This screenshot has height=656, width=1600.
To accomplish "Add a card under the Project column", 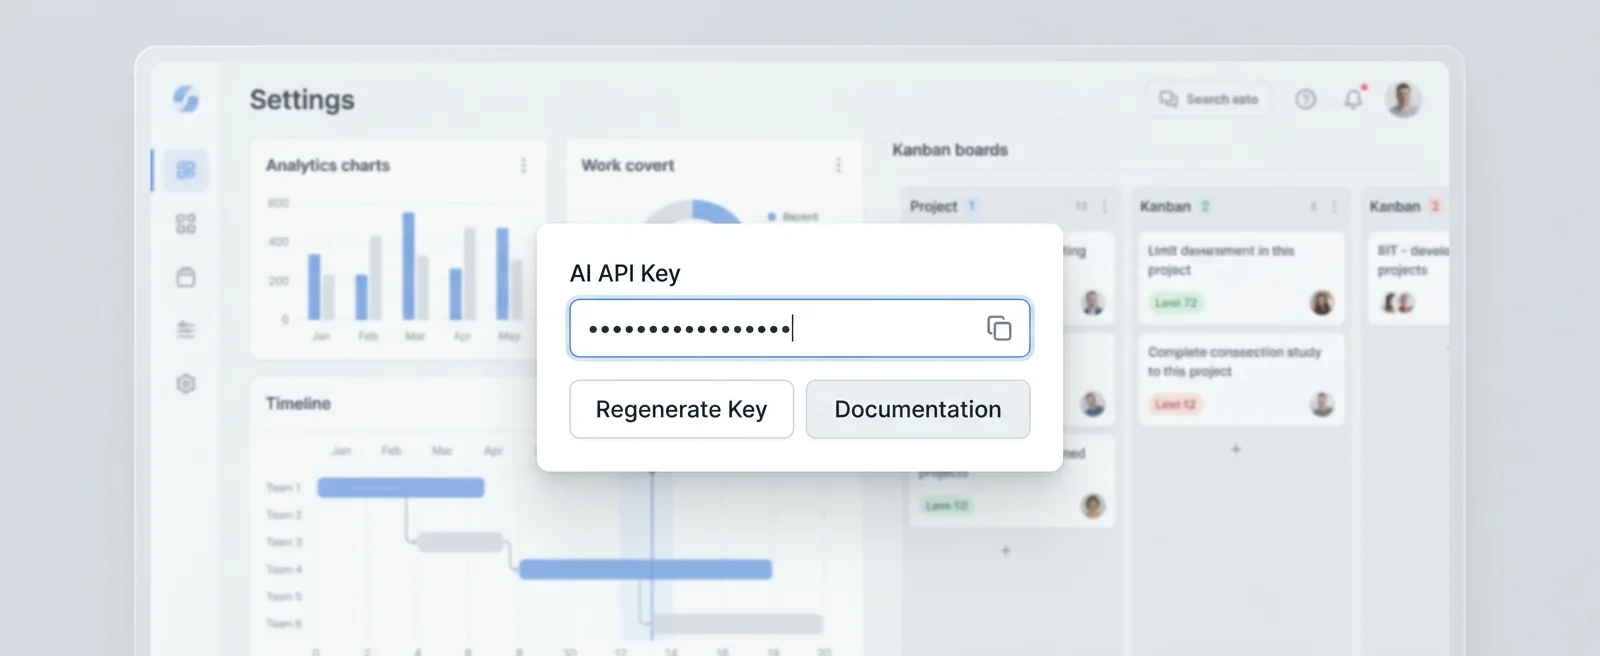I will point(1006,550).
